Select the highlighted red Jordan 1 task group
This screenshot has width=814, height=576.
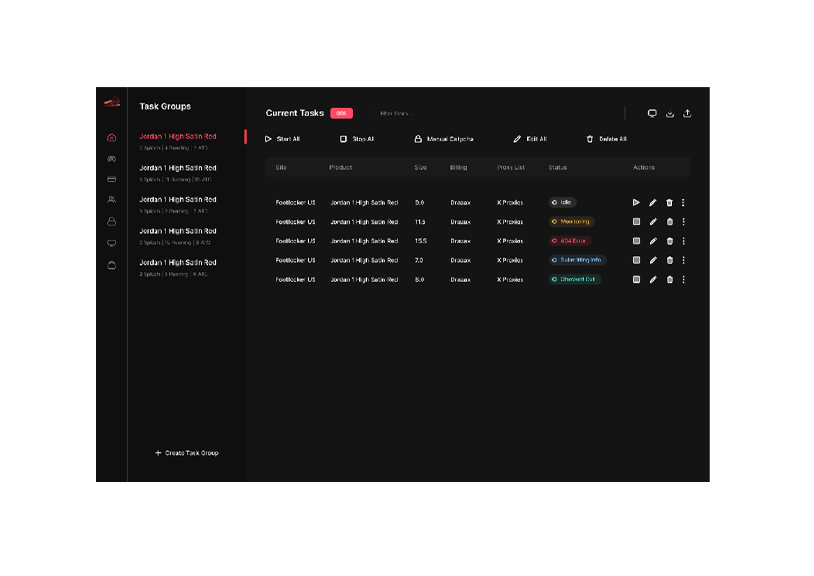click(178, 137)
